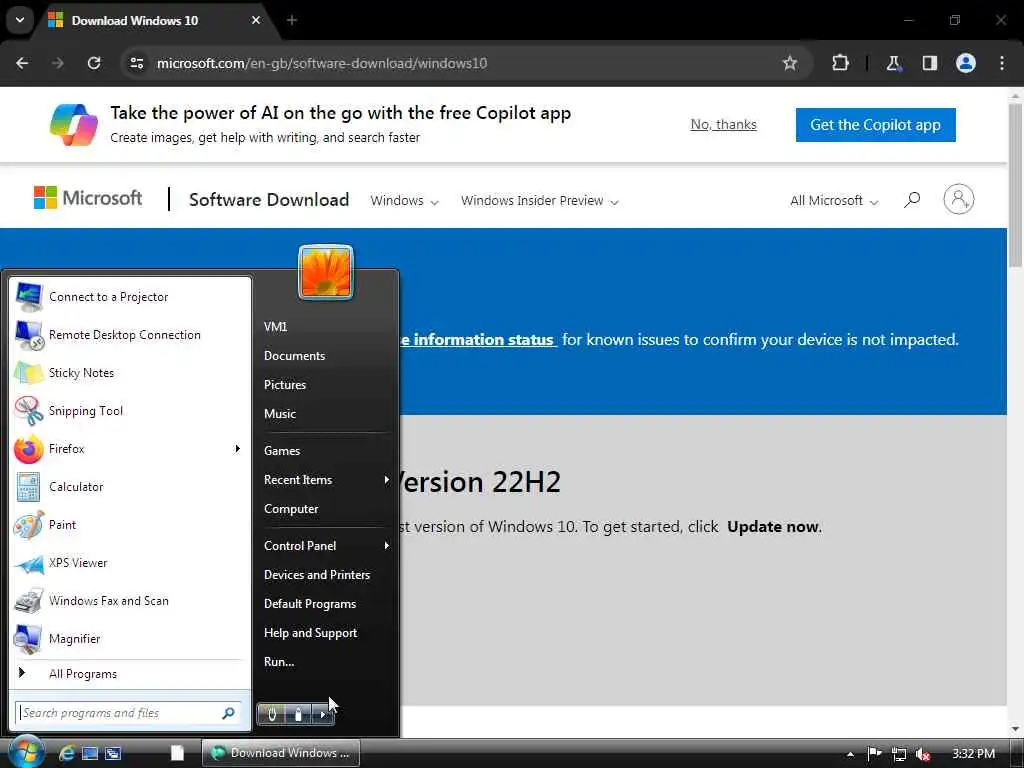Click the Microsoft site search icon
1024x768 pixels.
pyautogui.click(x=912, y=199)
